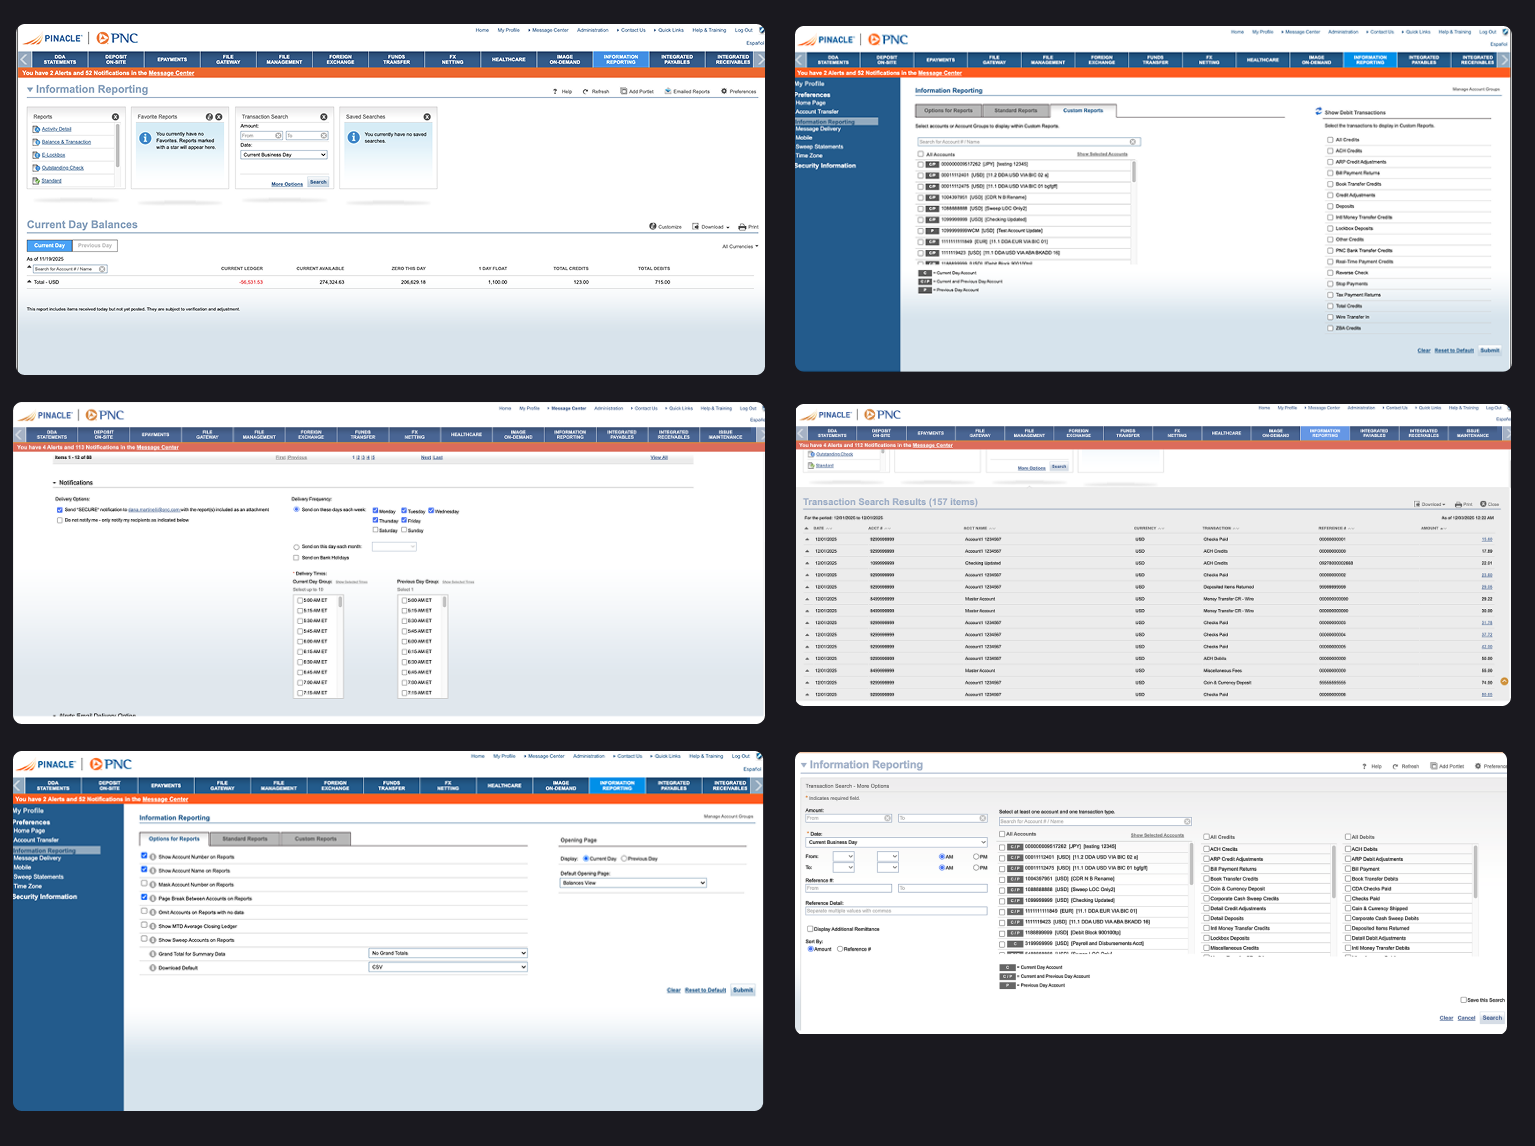Open the Message Center from the alerts banner
The image size is (1535, 1146).
pyautogui.click(x=170, y=73)
